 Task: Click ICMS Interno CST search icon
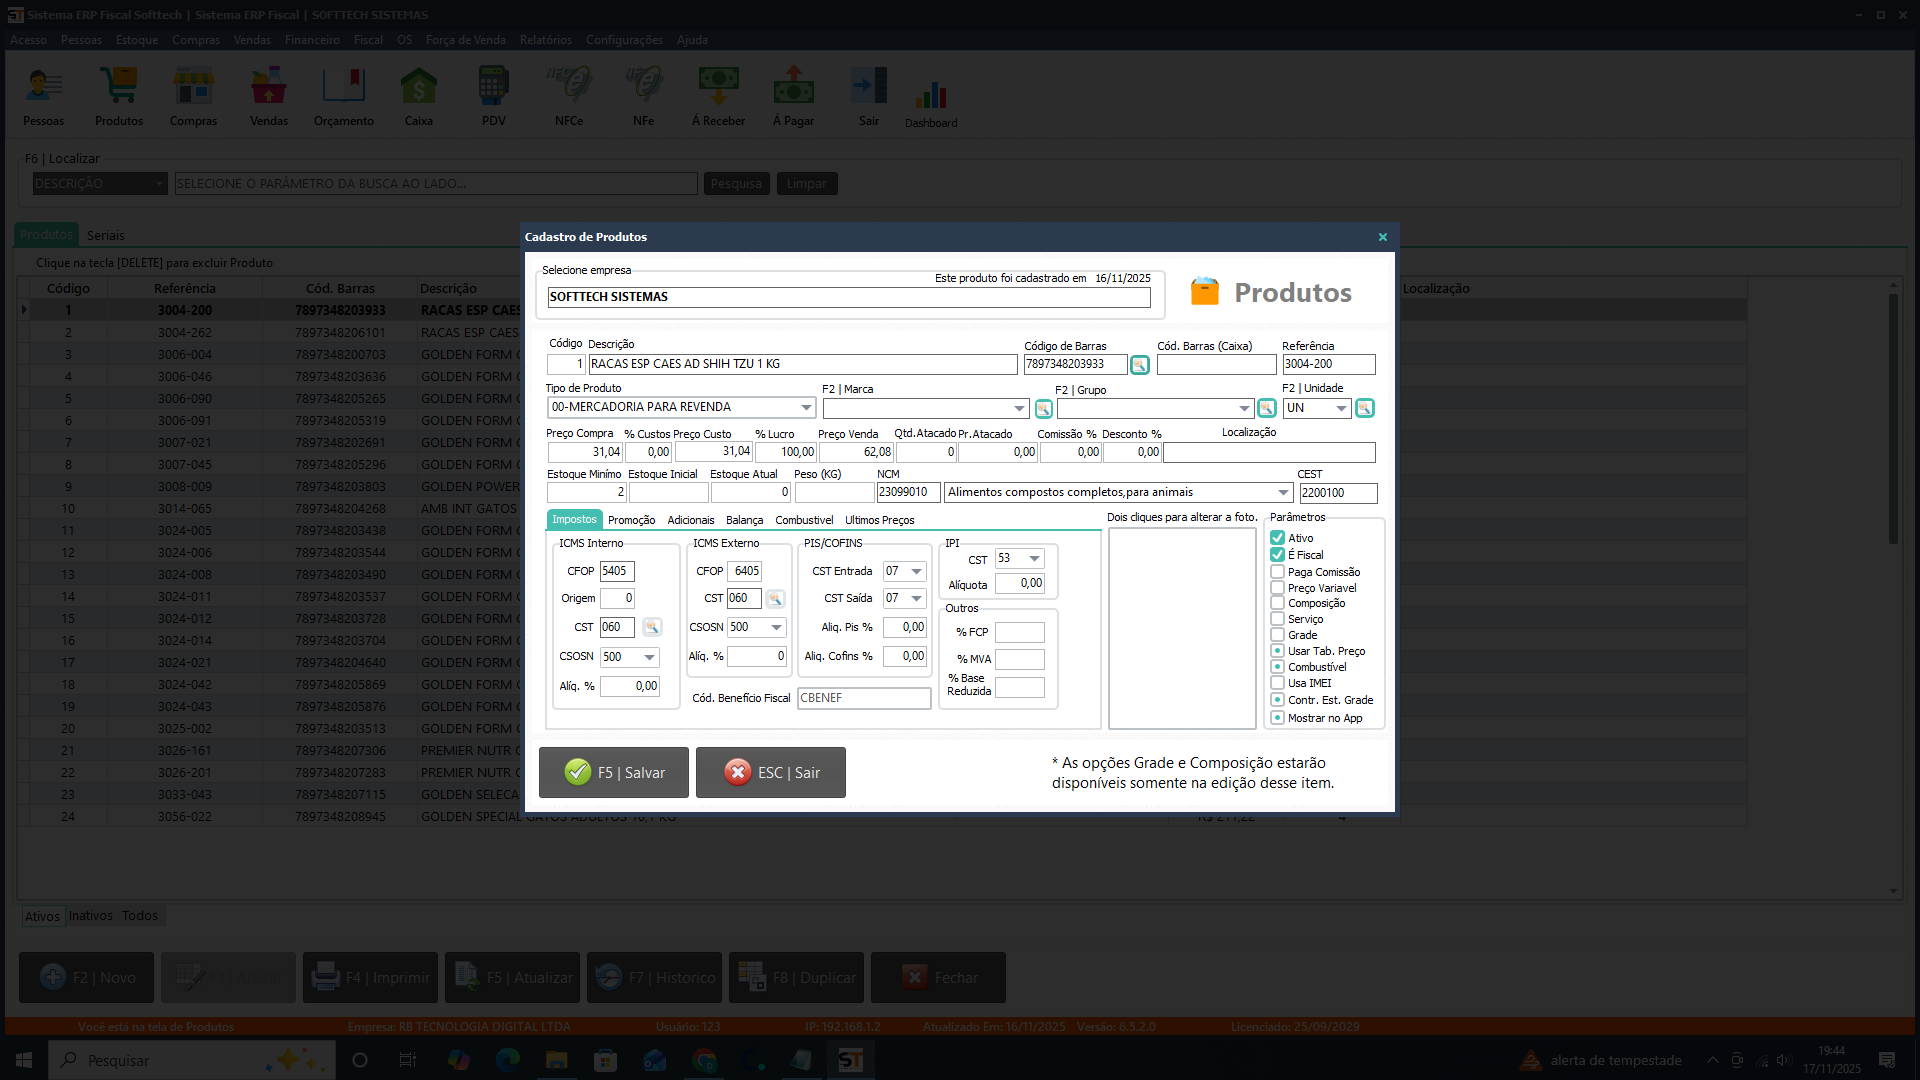point(651,627)
